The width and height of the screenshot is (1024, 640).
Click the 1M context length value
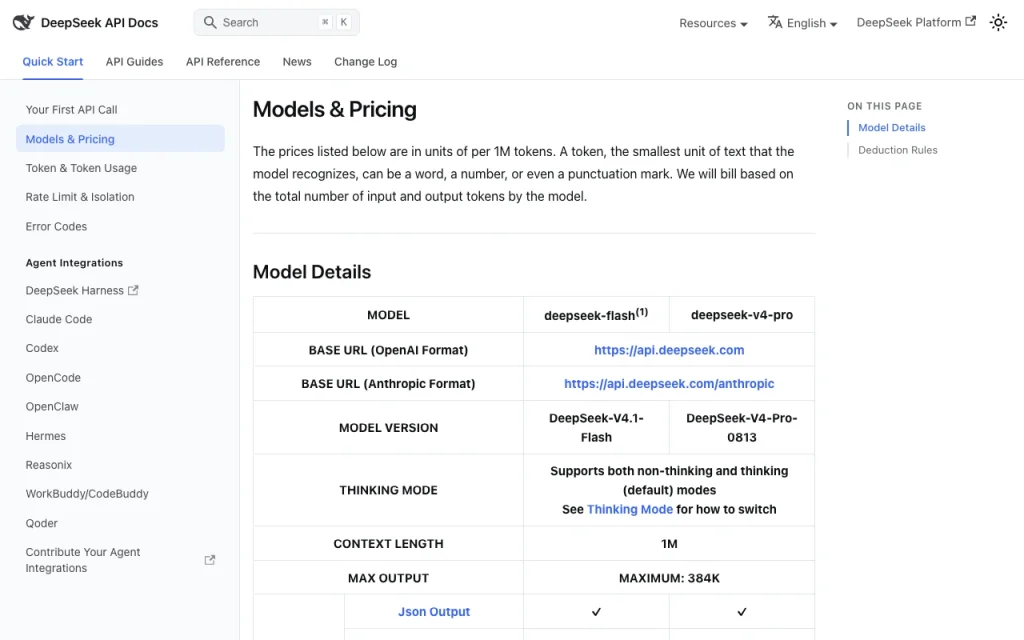pyautogui.click(x=669, y=543)
